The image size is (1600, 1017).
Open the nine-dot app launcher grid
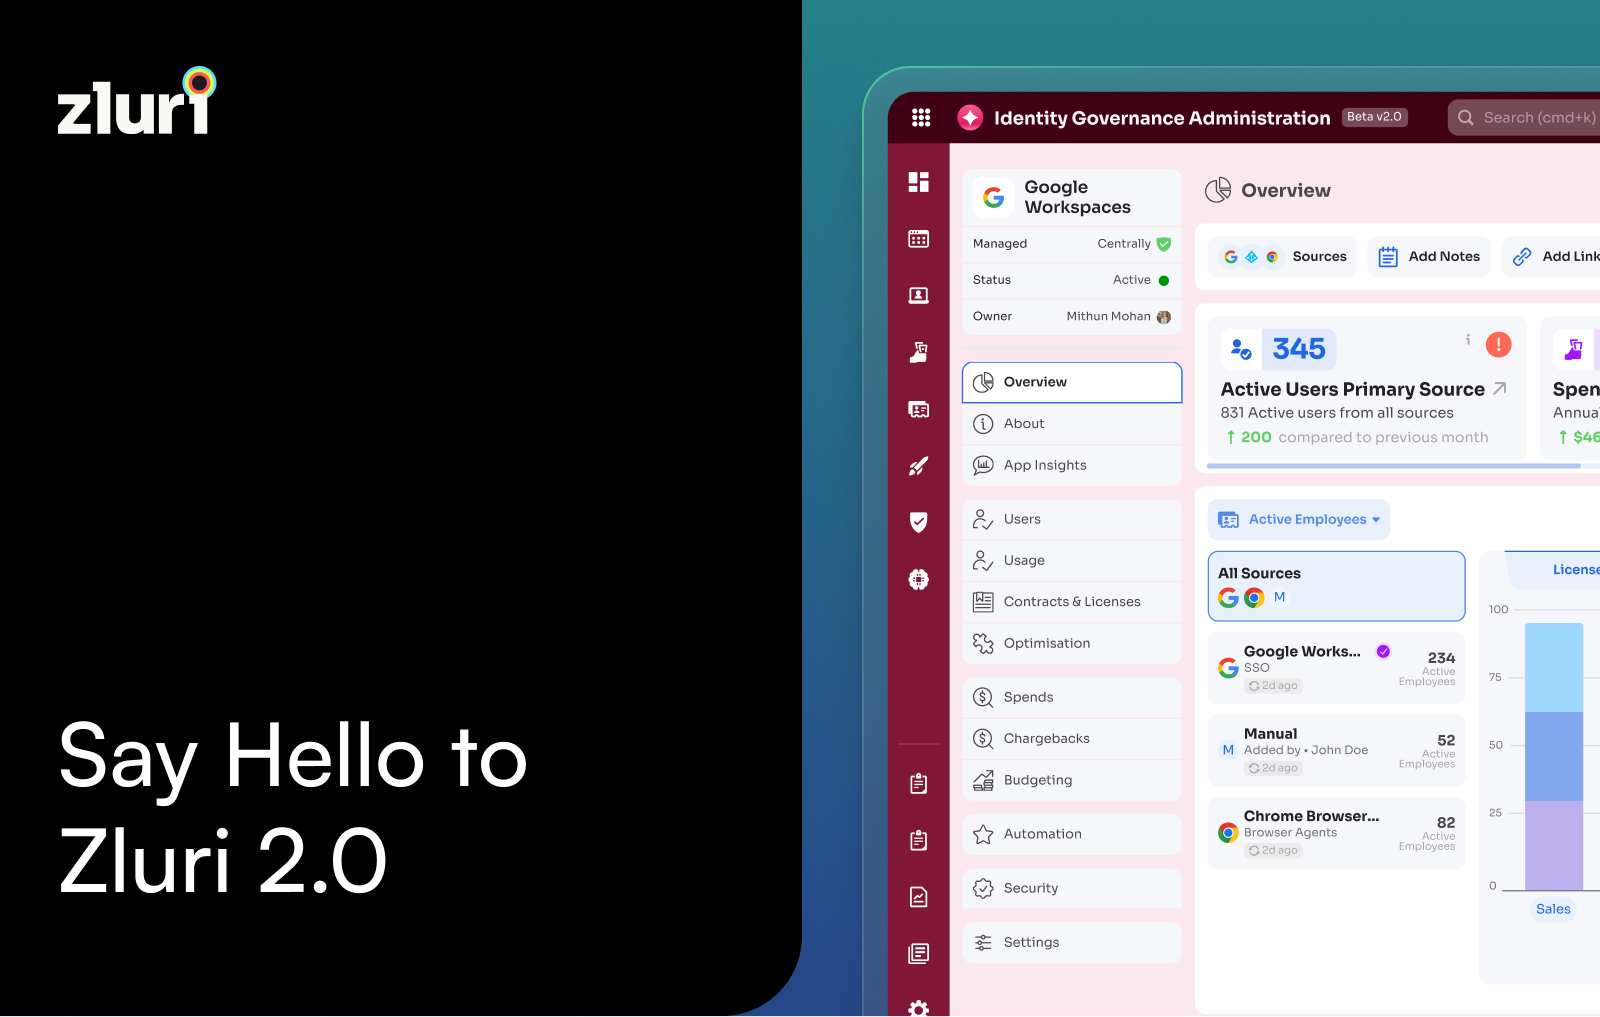coord(921,118)
